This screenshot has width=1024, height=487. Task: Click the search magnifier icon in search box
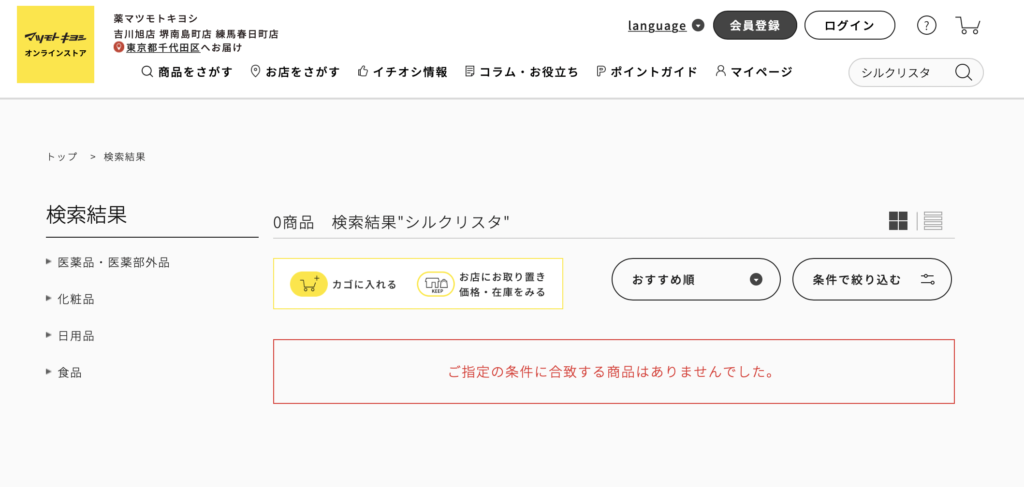[x=963, y=72]
